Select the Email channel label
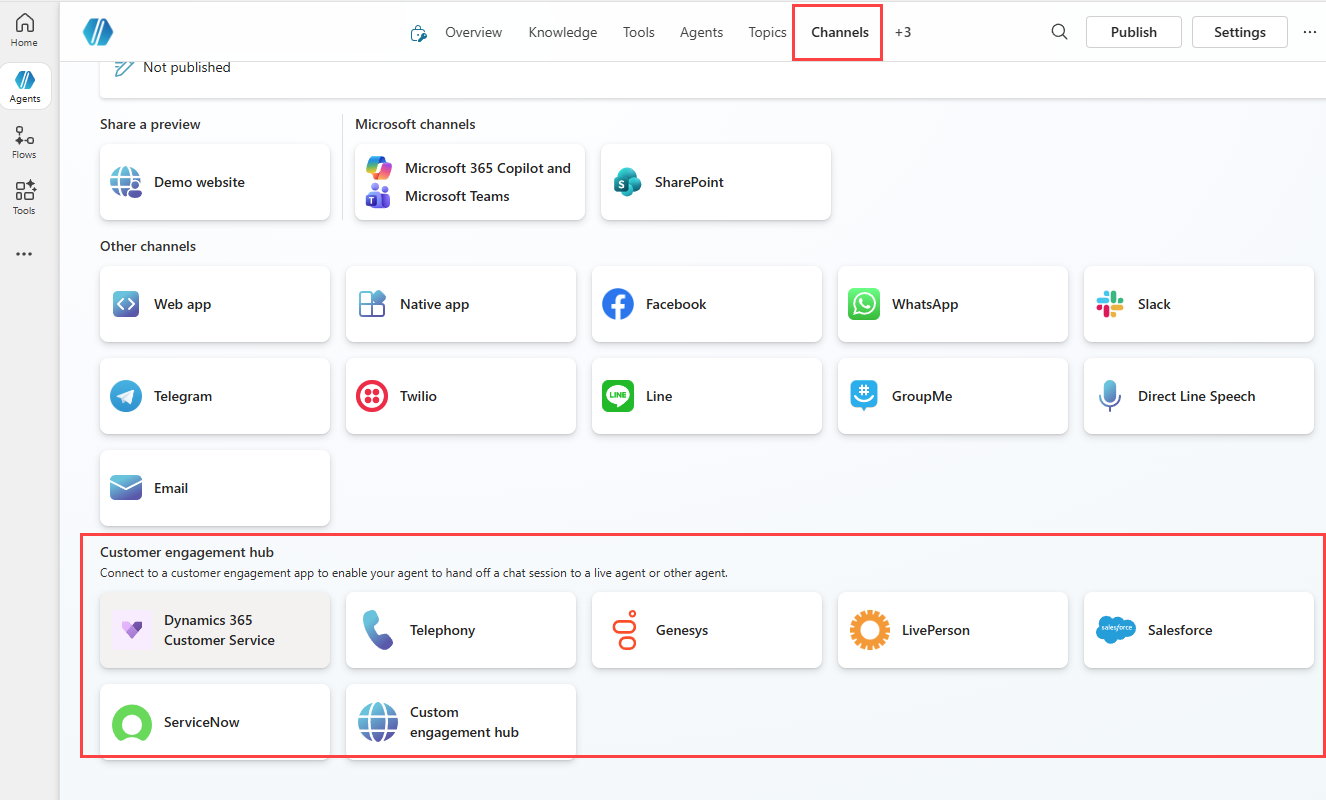The image size is (1326, 800). (x=171, y=488)
